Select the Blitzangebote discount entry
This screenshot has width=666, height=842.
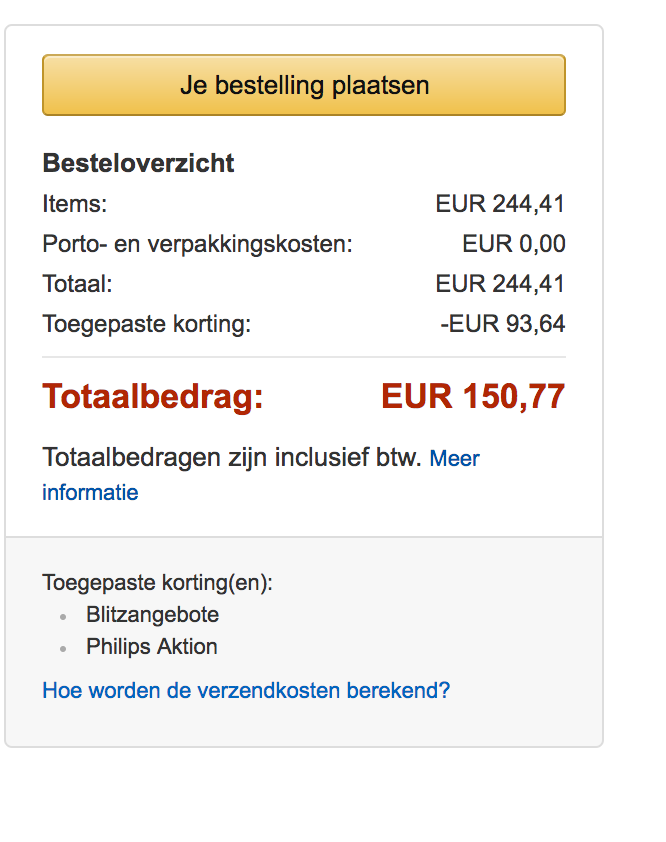coord(152,615)
